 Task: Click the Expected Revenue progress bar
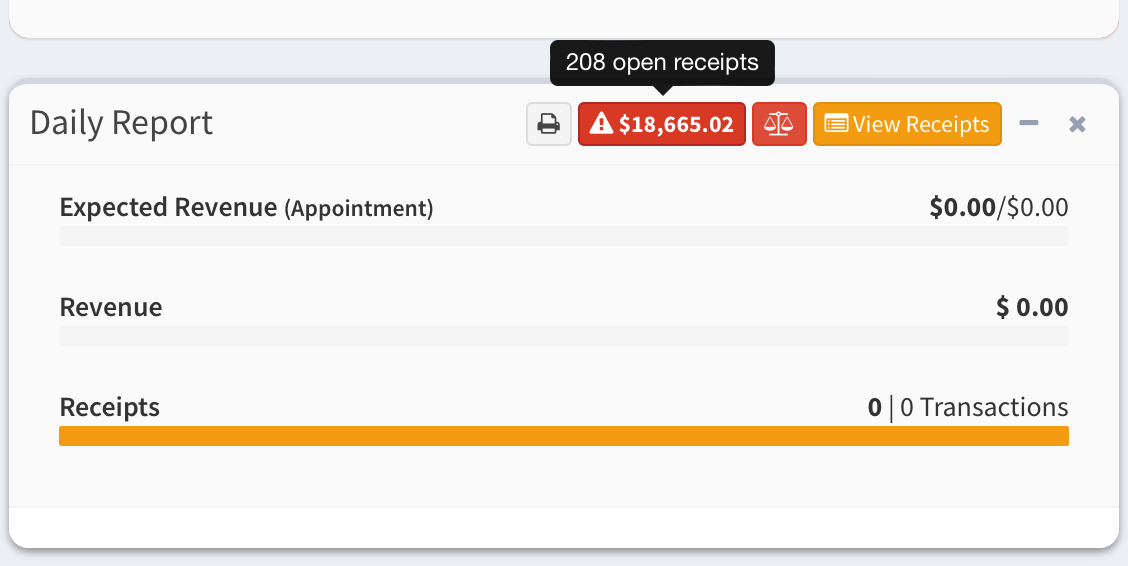click(x=564, y=236)
